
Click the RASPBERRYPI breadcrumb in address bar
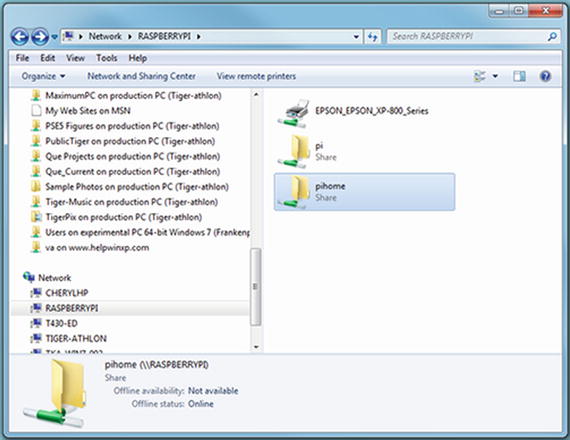tap(164, 36)
